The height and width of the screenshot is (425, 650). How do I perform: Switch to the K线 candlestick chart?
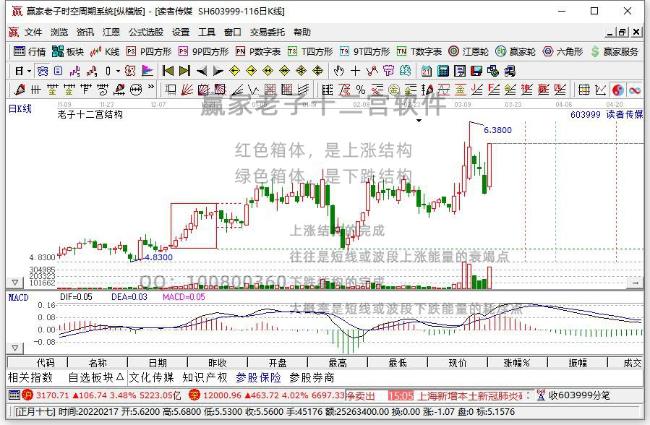coord(105,51)
